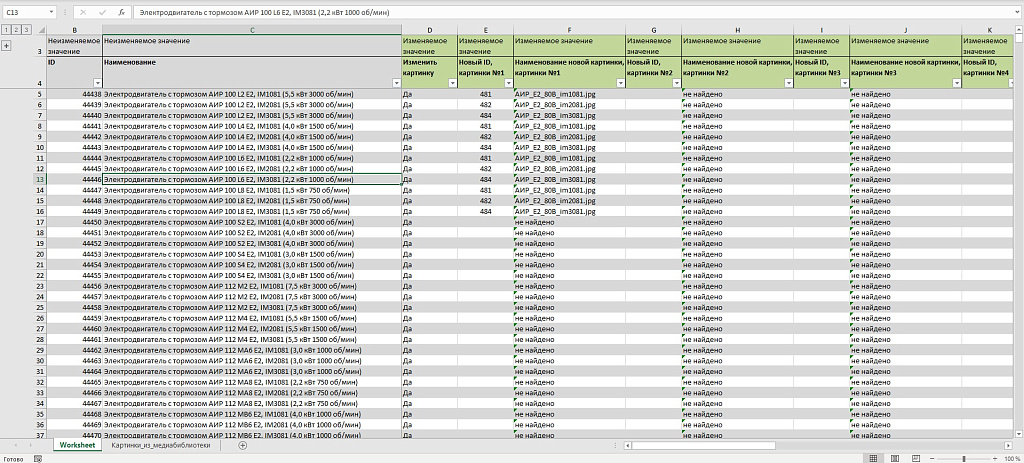This screenshot has width=1024, height=463.
Task: Click the Insert Function (fx) icon
Action: tap(121, 12)
